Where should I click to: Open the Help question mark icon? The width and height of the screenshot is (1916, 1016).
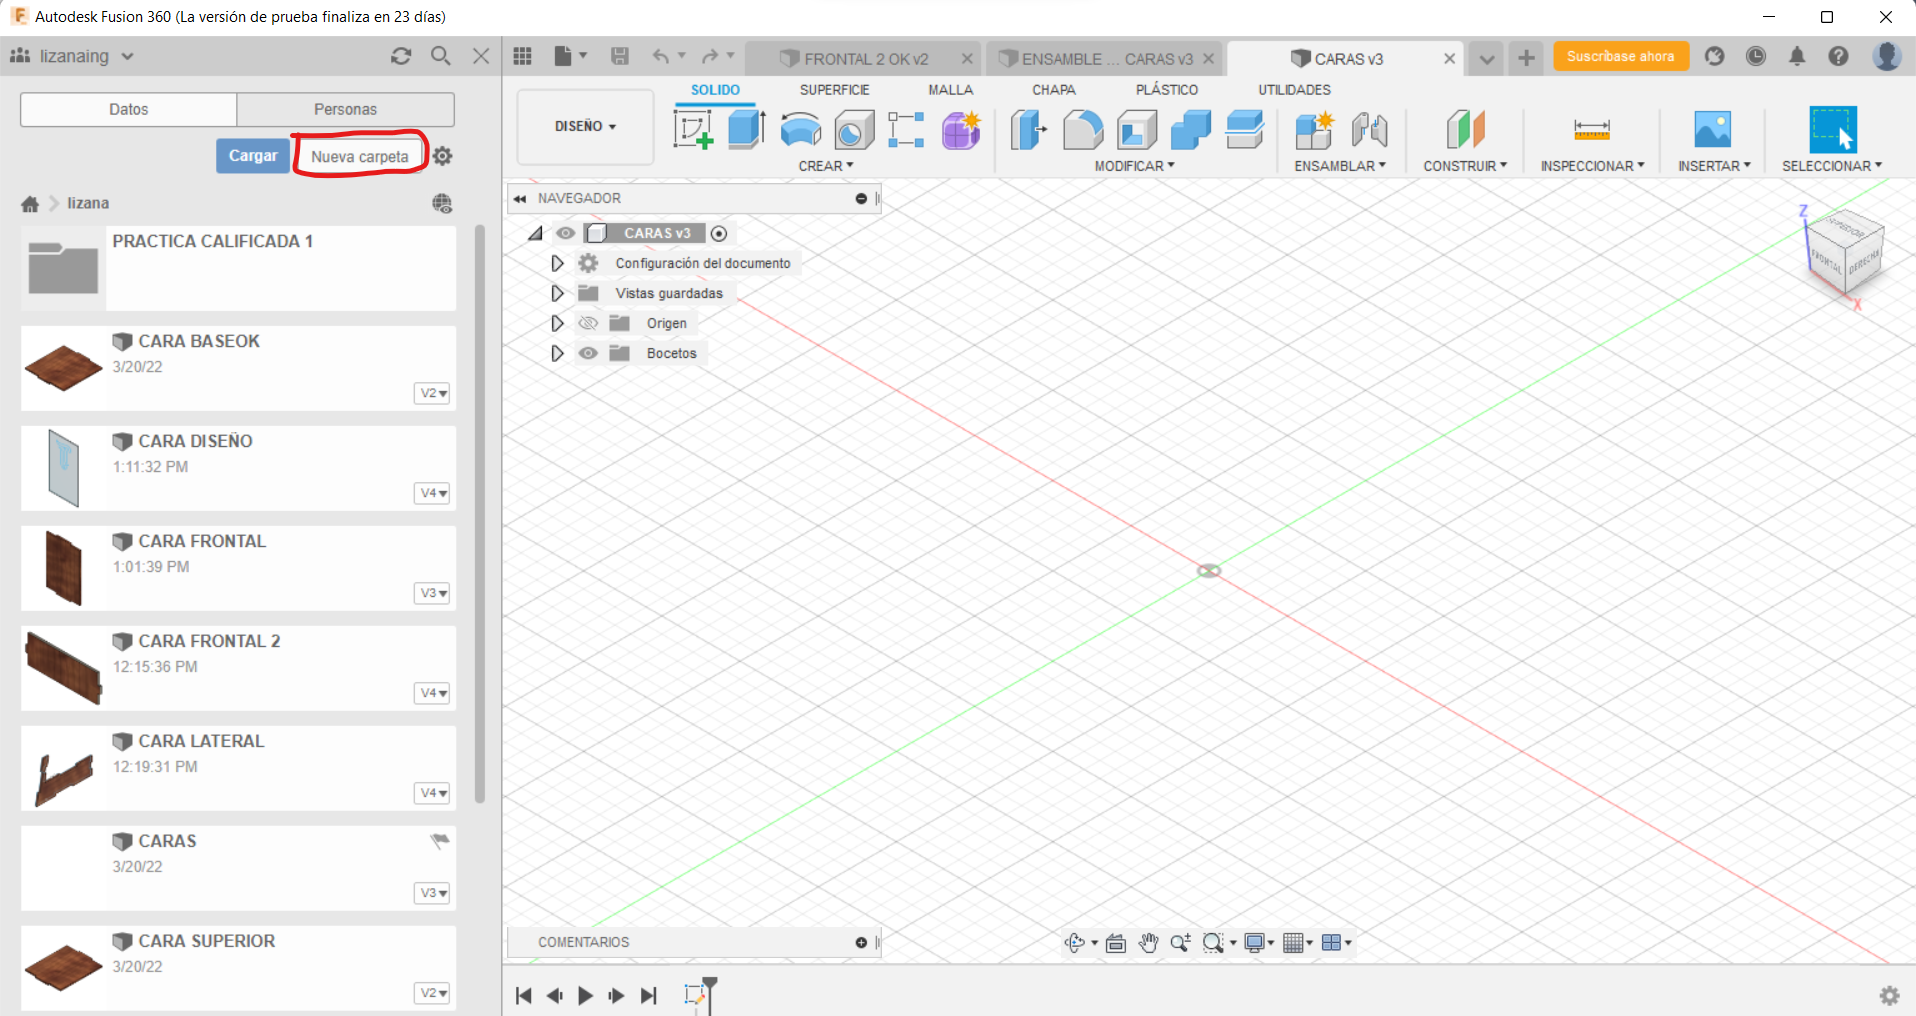[1838, 56]
